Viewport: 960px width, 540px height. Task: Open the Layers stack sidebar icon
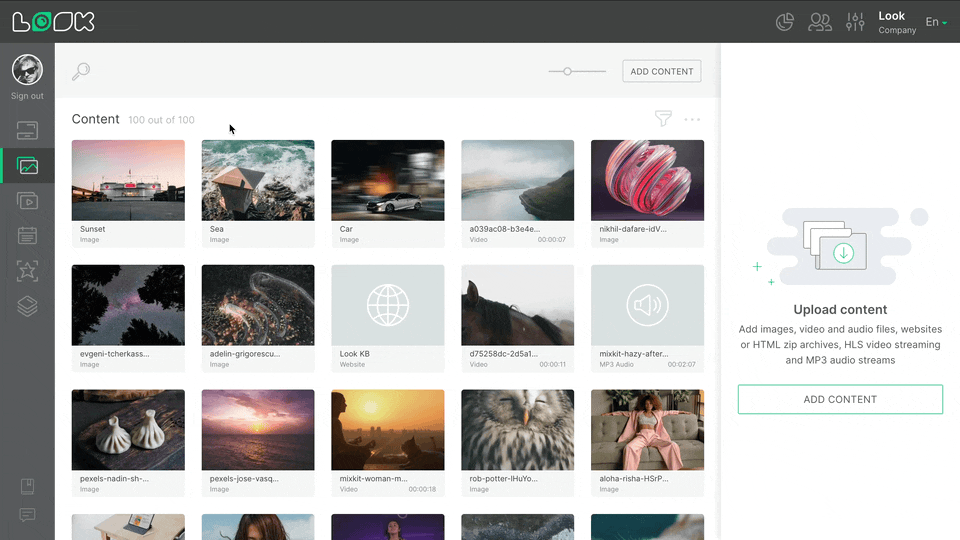[x=27, y=306]
